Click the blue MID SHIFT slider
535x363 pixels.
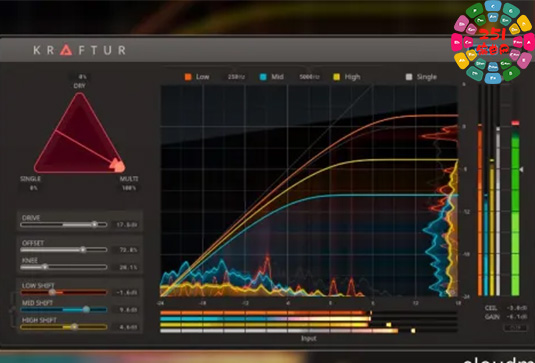(64, 310)
